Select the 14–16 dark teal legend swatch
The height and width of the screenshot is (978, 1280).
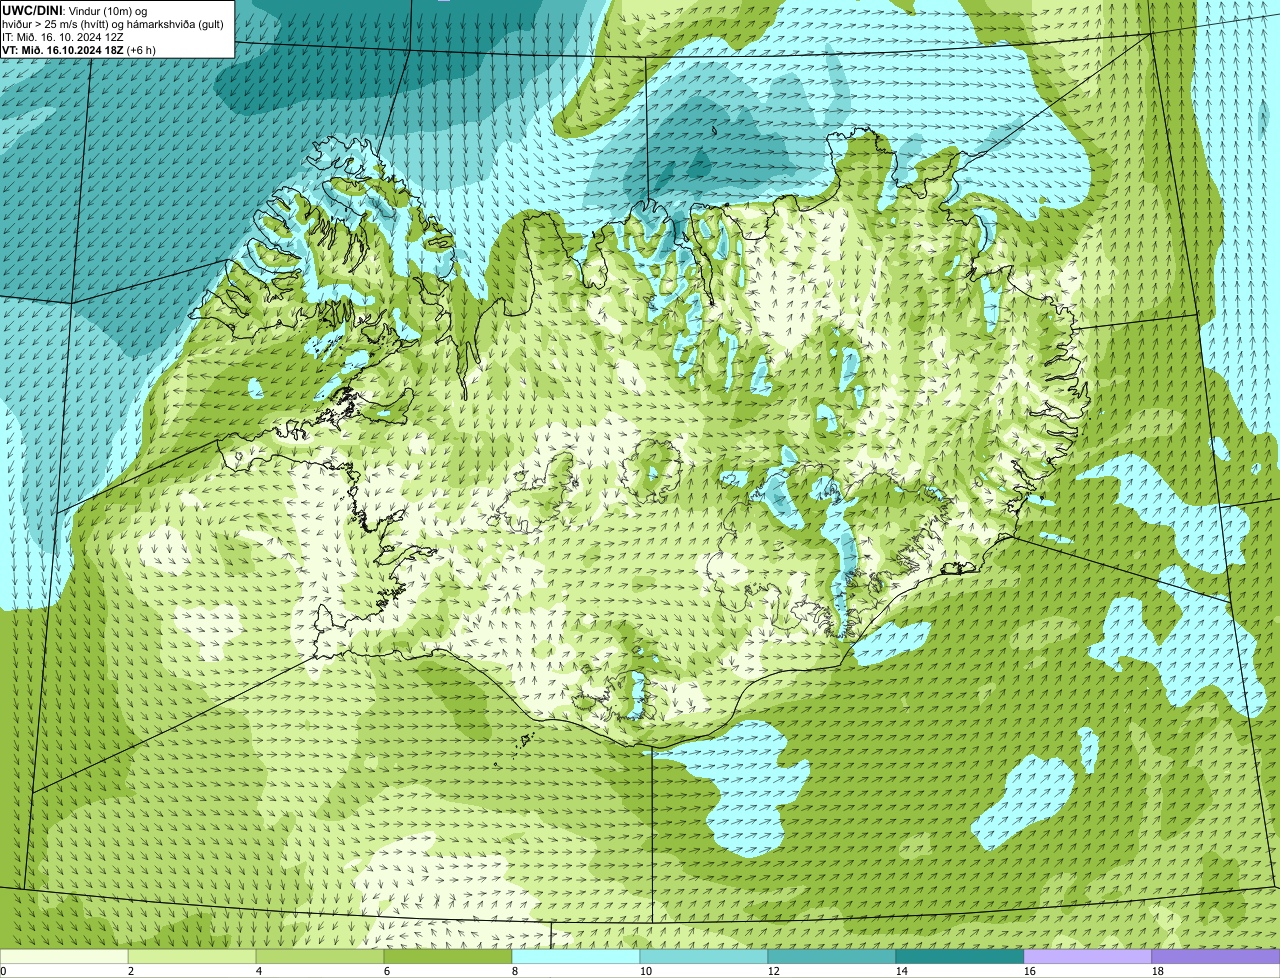[x=960, y=956]
